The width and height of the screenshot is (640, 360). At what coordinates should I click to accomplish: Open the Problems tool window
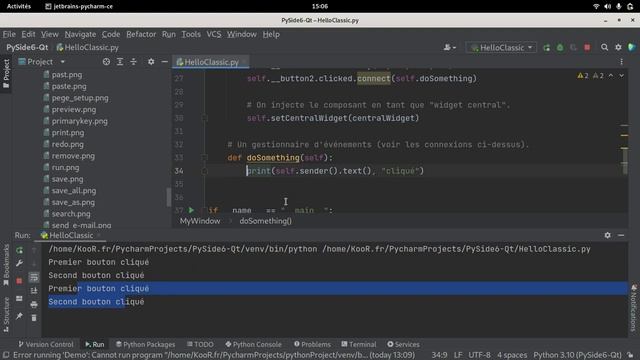(312, 344)
